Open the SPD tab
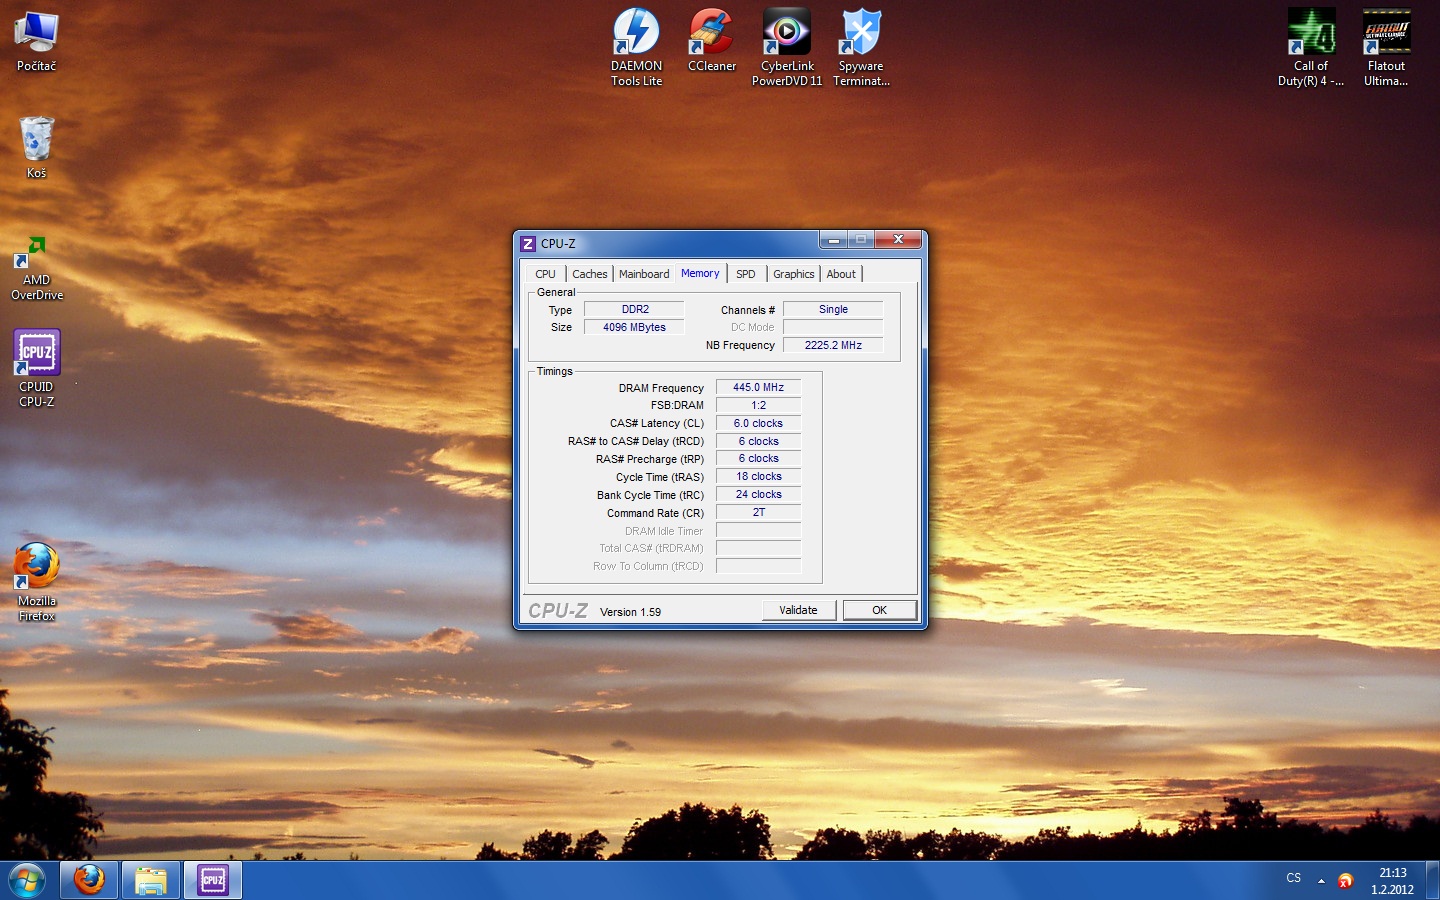Viewport: 1440px width, 900px height. point(746,274)
